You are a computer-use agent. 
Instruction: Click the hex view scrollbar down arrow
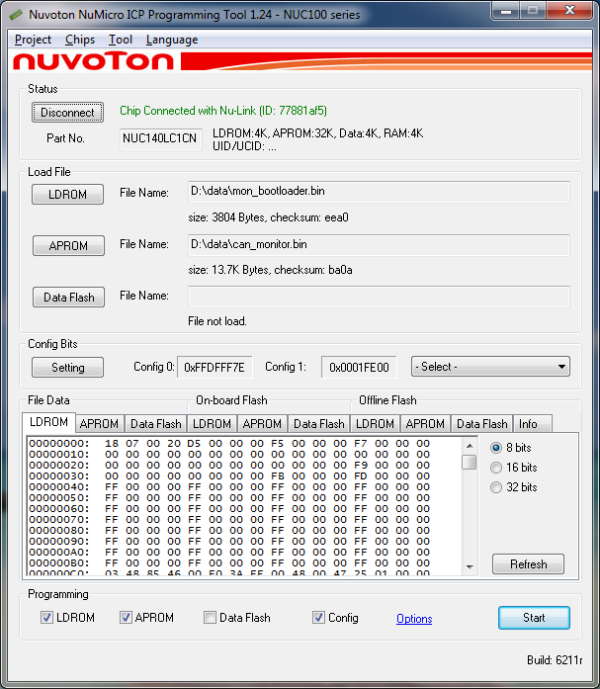469,567
